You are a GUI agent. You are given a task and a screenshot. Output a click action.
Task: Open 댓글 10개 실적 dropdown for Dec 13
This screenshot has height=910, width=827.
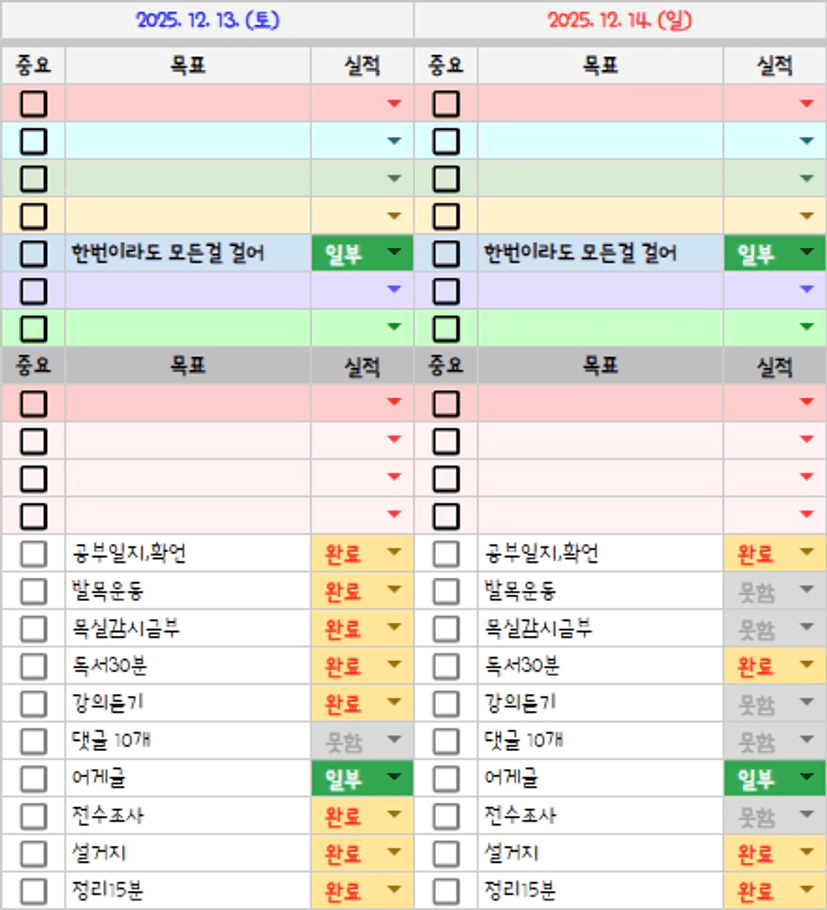point(393,740)
